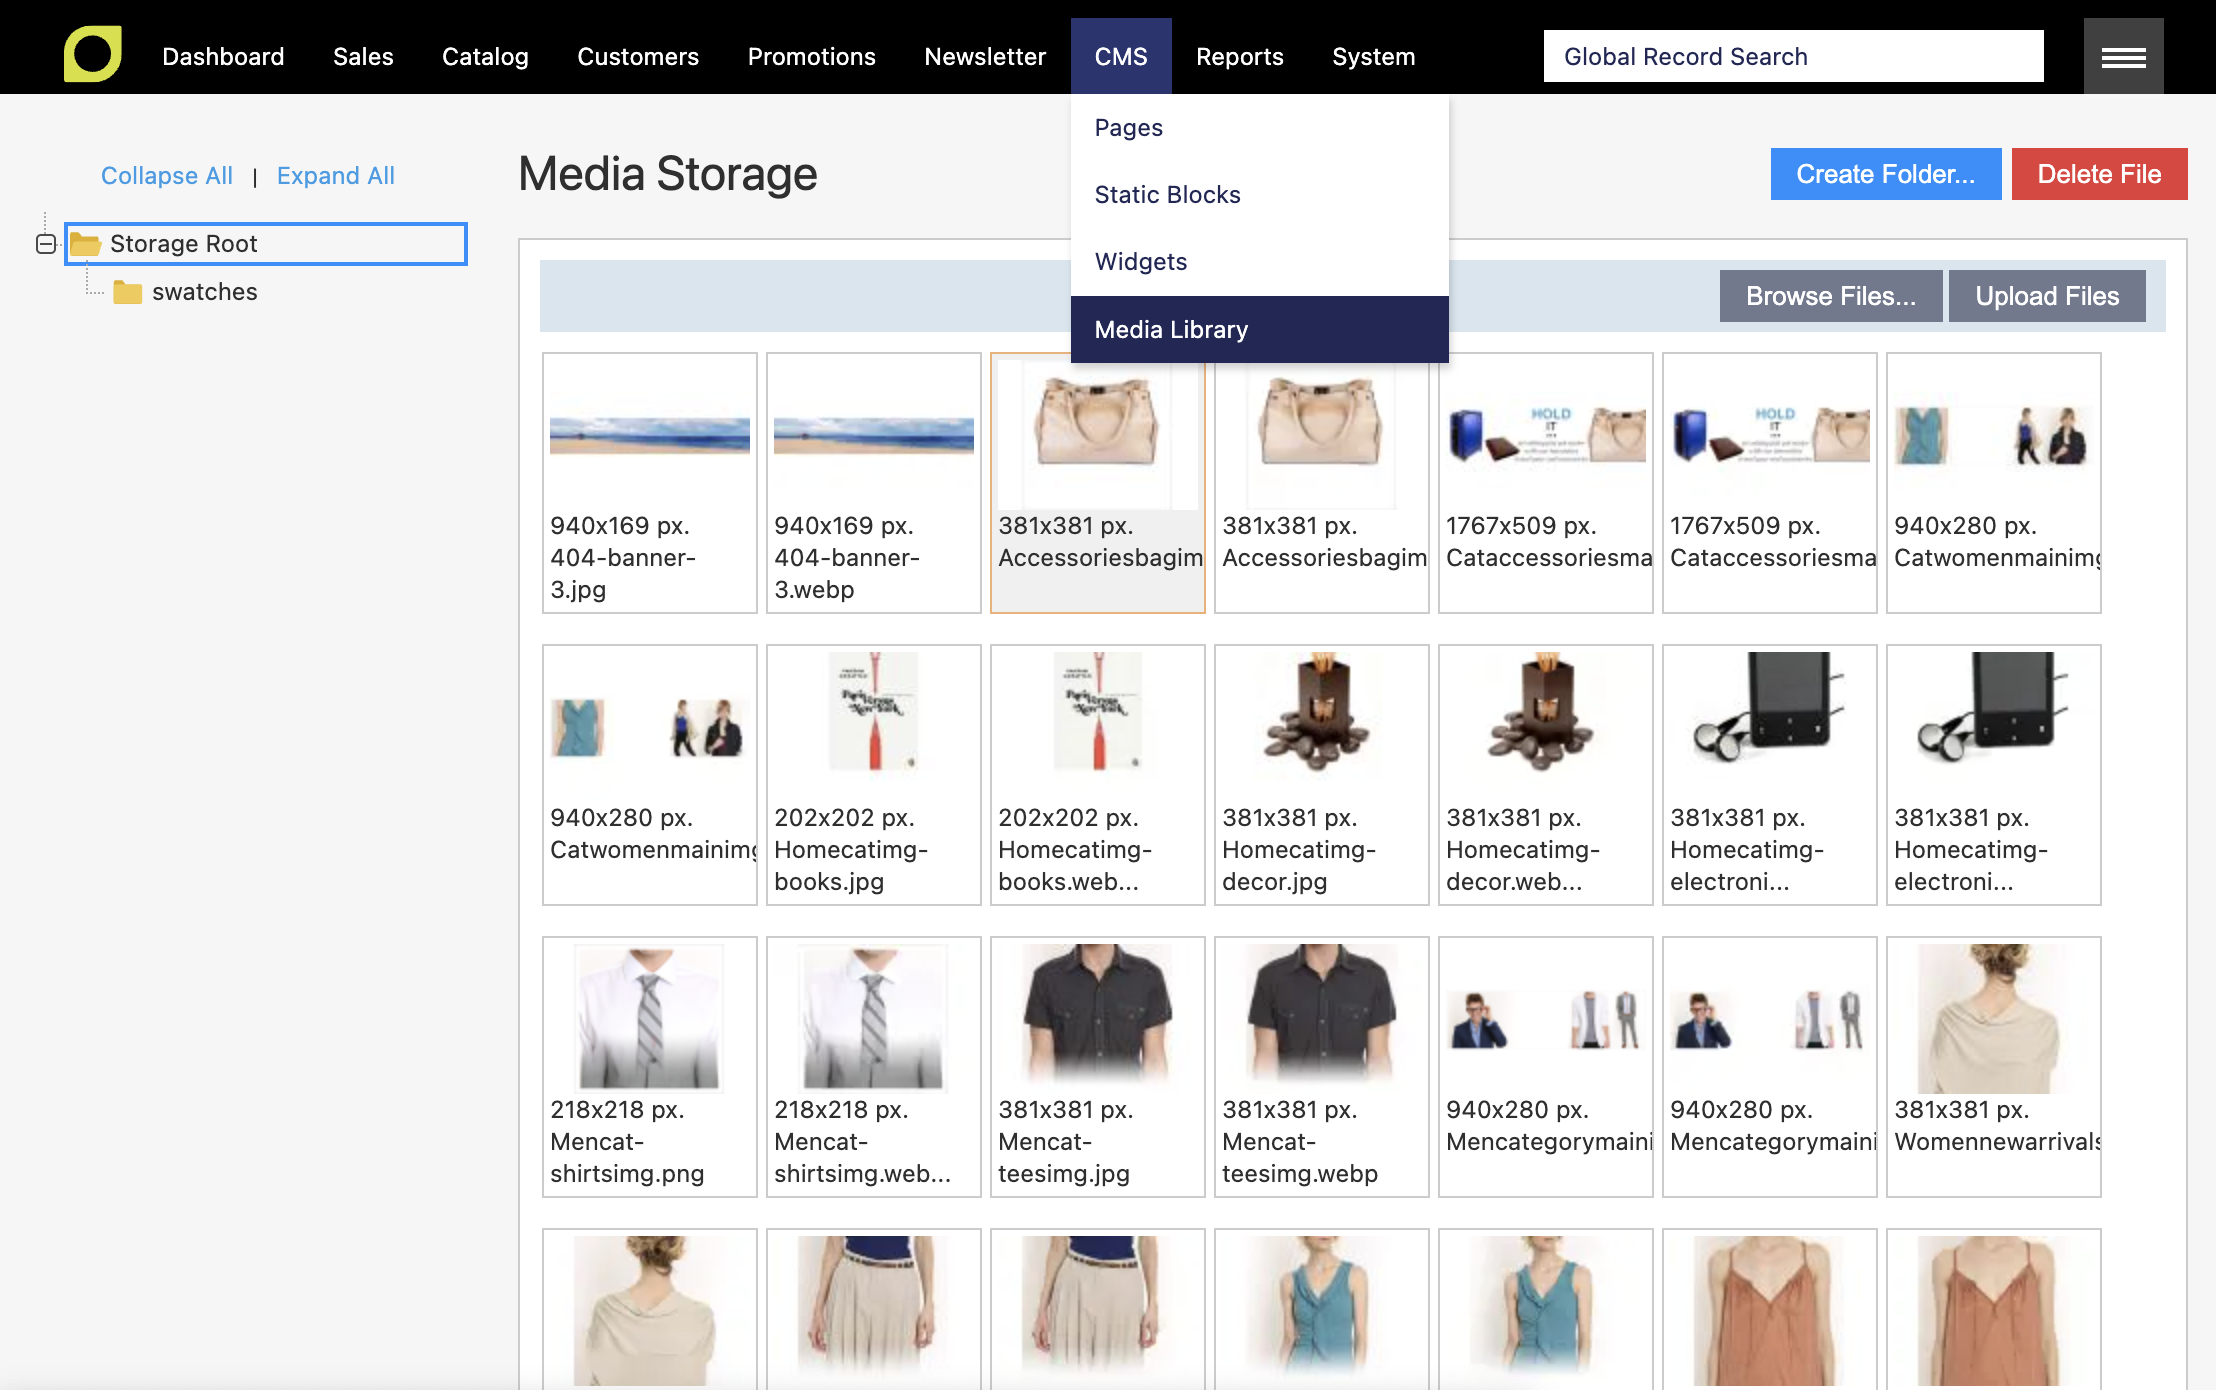Viewport: 2216px width, 1390px height.
Task: Click the red Delete File button
Action: tap(2099, 174)
